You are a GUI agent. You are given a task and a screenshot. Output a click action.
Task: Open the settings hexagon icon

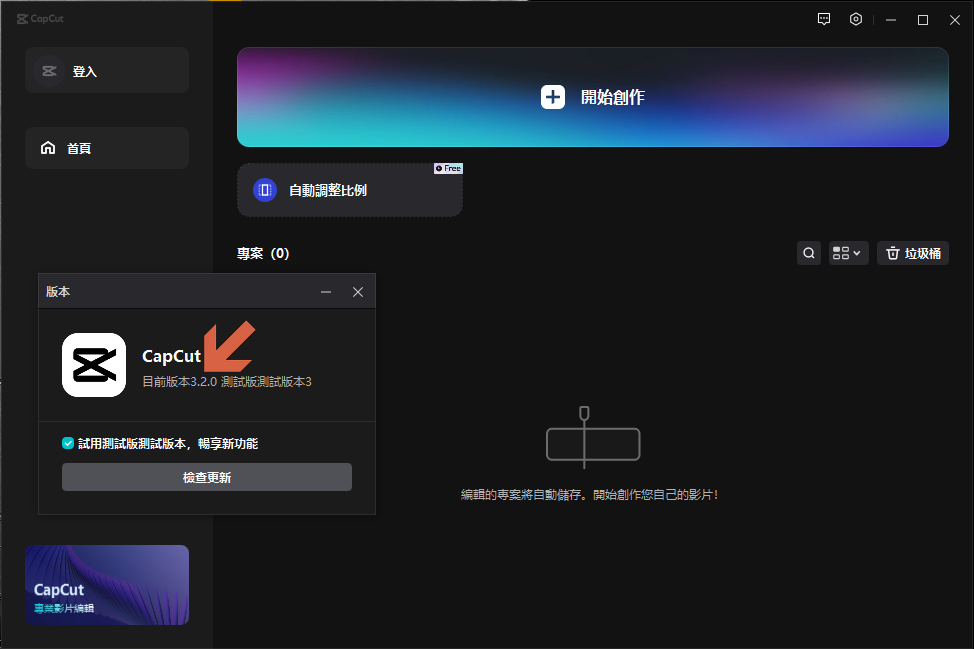(856, 19)
